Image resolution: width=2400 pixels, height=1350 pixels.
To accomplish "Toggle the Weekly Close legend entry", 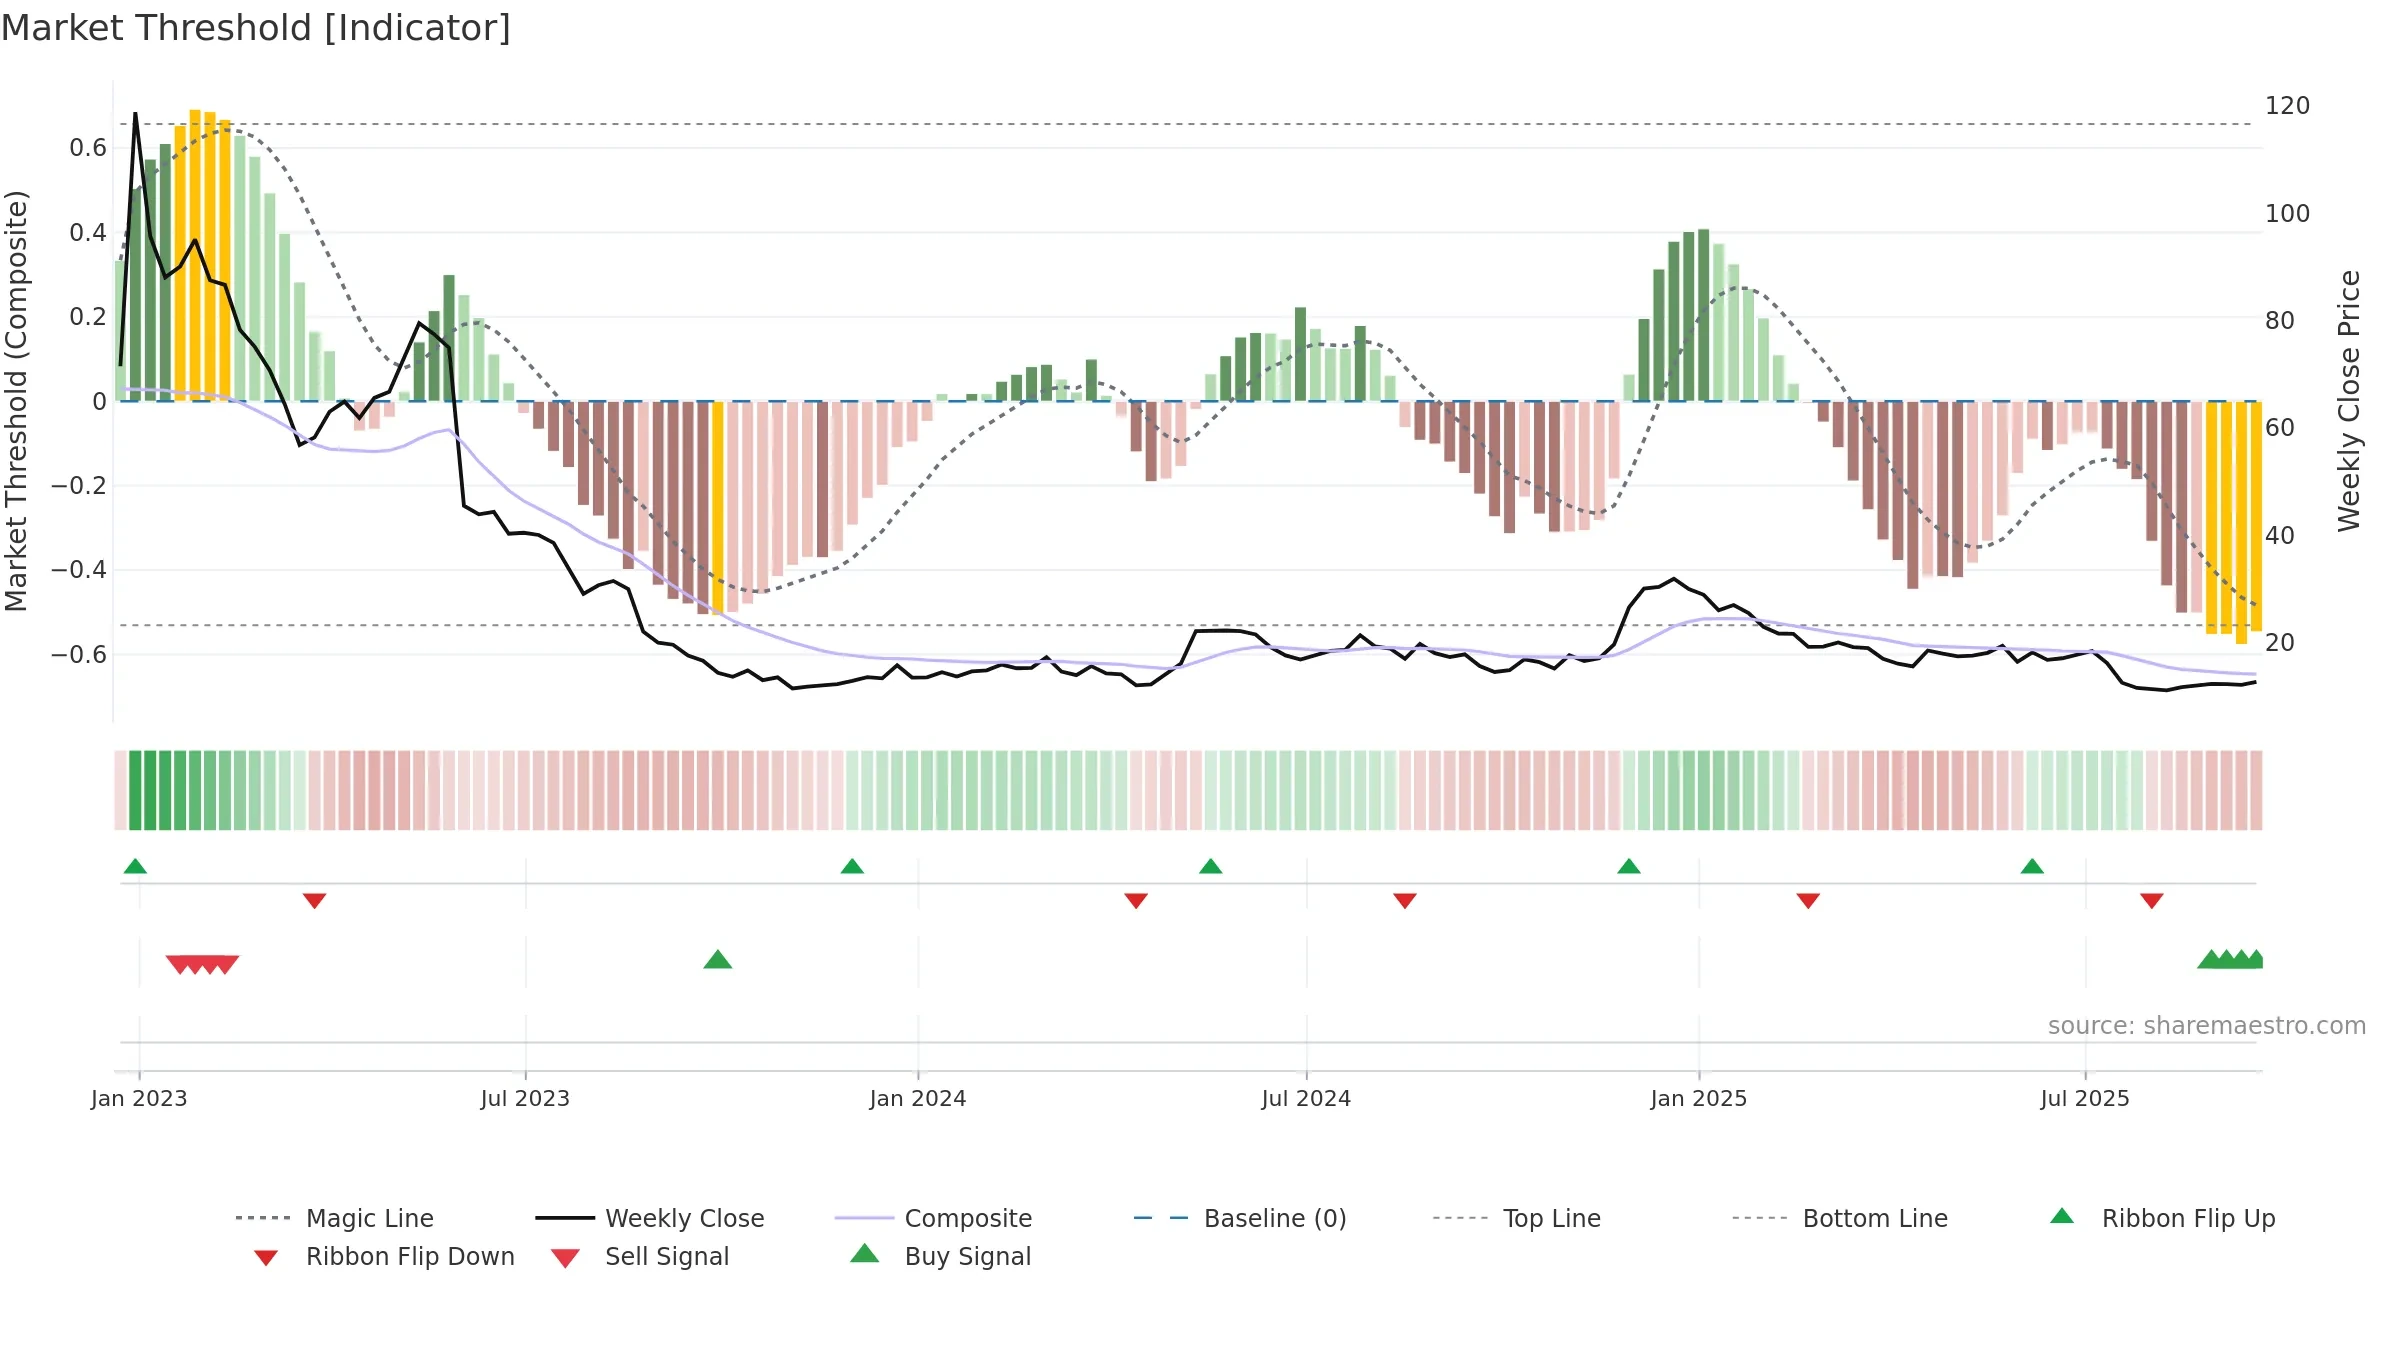I will pos(650,1218).
